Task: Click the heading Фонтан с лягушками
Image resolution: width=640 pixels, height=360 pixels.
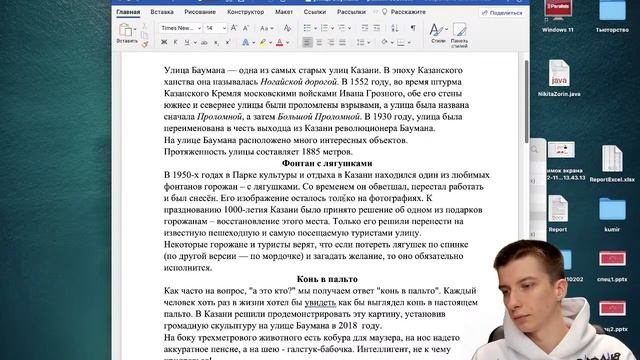Action: [x=327, y=163]
